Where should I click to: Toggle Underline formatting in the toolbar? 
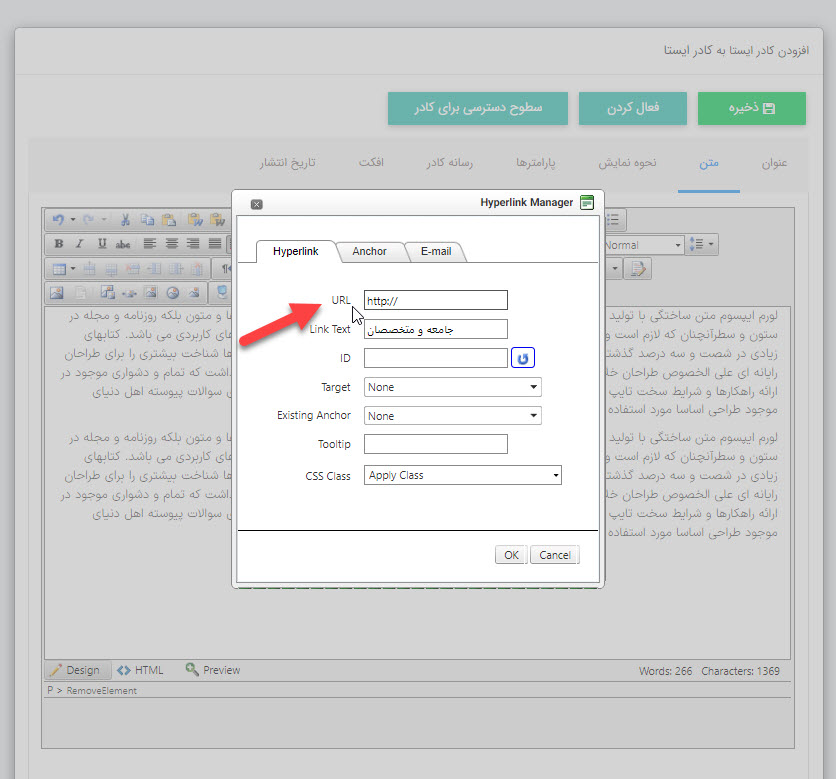tap(101, 242)
